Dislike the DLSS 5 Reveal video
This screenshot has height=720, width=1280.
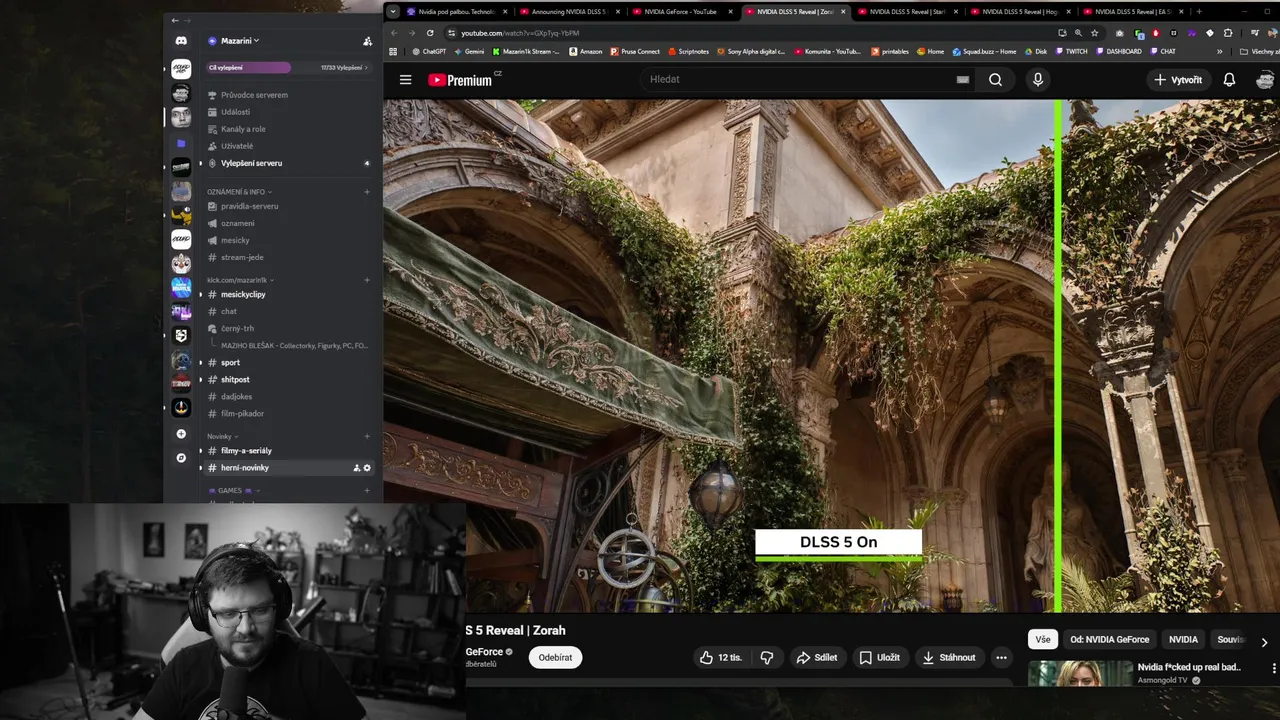click(x=767, y=657)
